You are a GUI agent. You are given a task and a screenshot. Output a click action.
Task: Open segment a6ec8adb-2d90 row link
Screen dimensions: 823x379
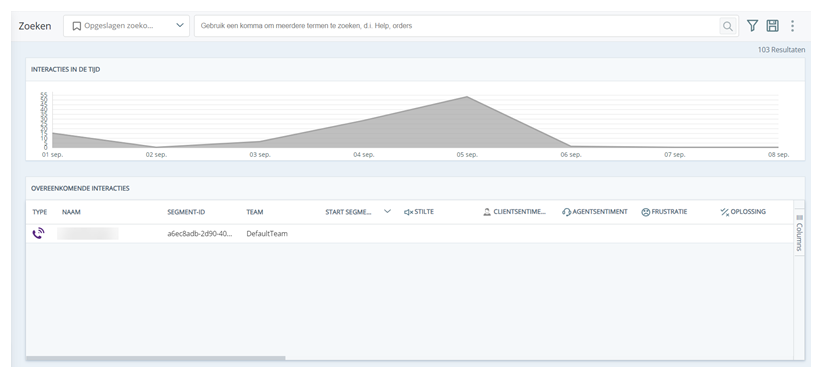[x=199, y=234]
